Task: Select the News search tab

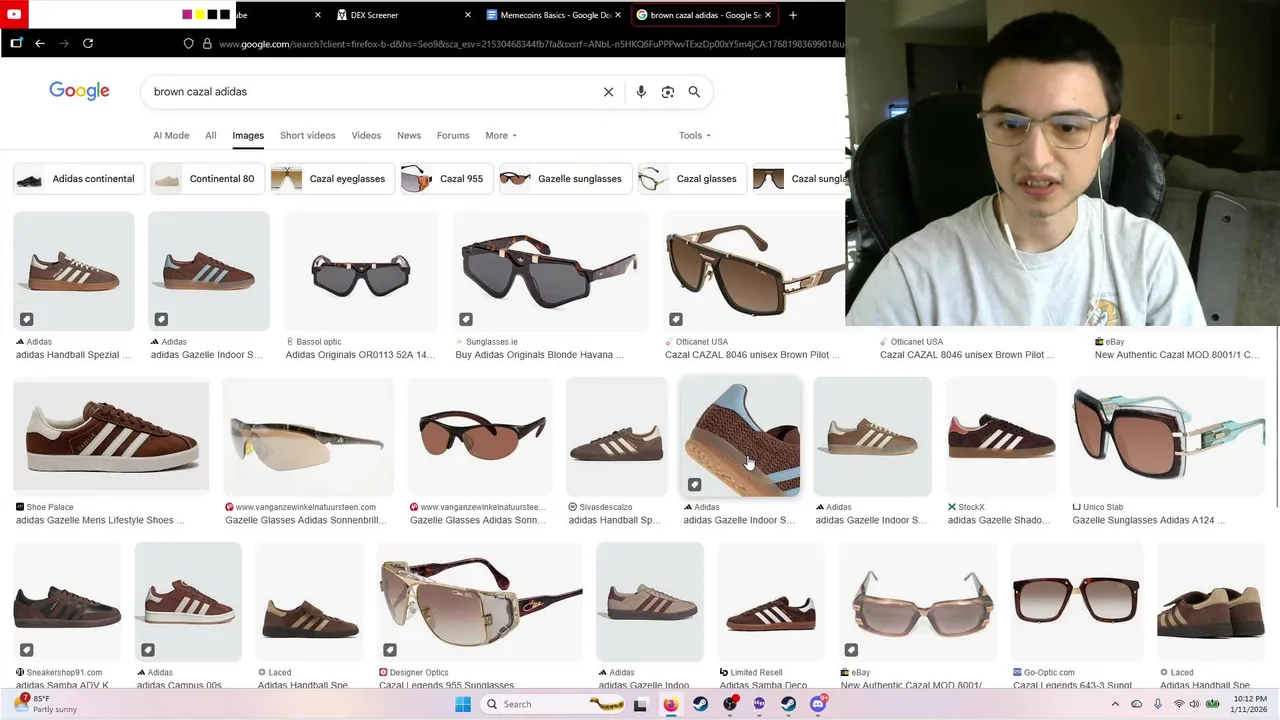Action: pos(409,135)
